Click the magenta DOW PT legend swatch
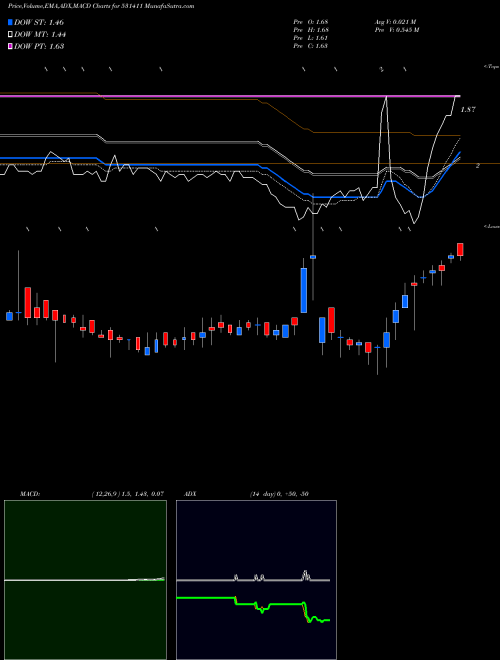The width and height of the screenshot is (500, 660). [x=10, y=46]
